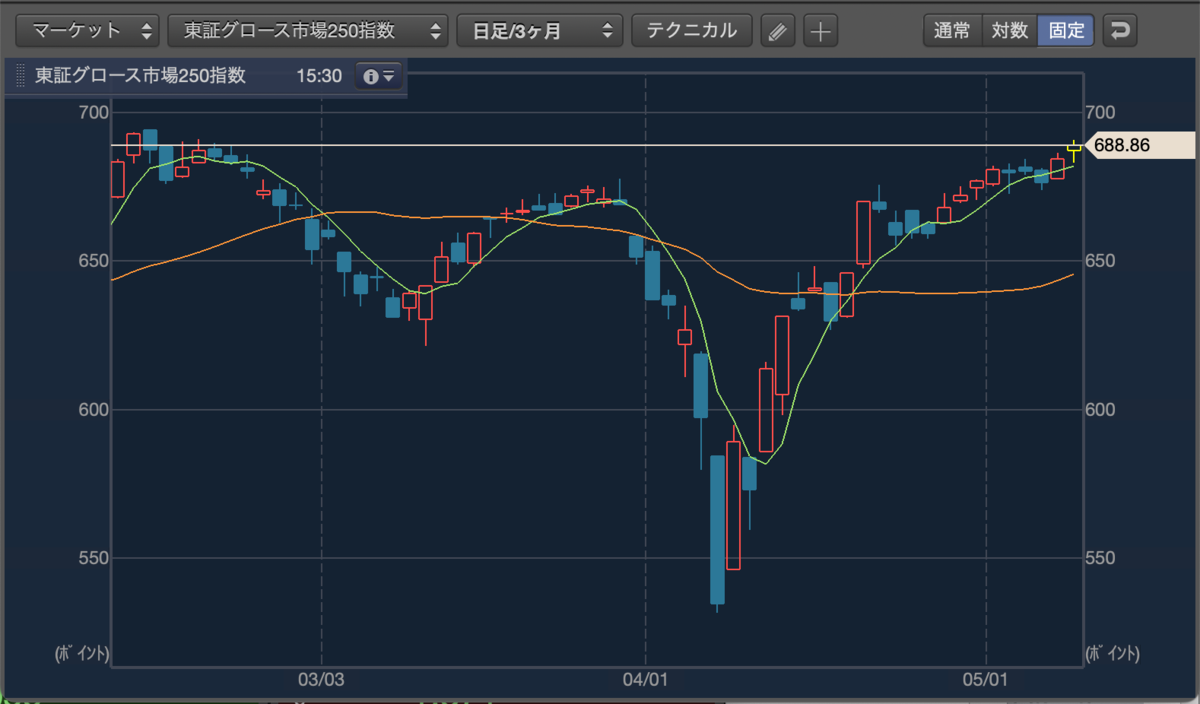1200x704 pixels.
Task: Click the テクニカル button
Action: coord(692,31)
